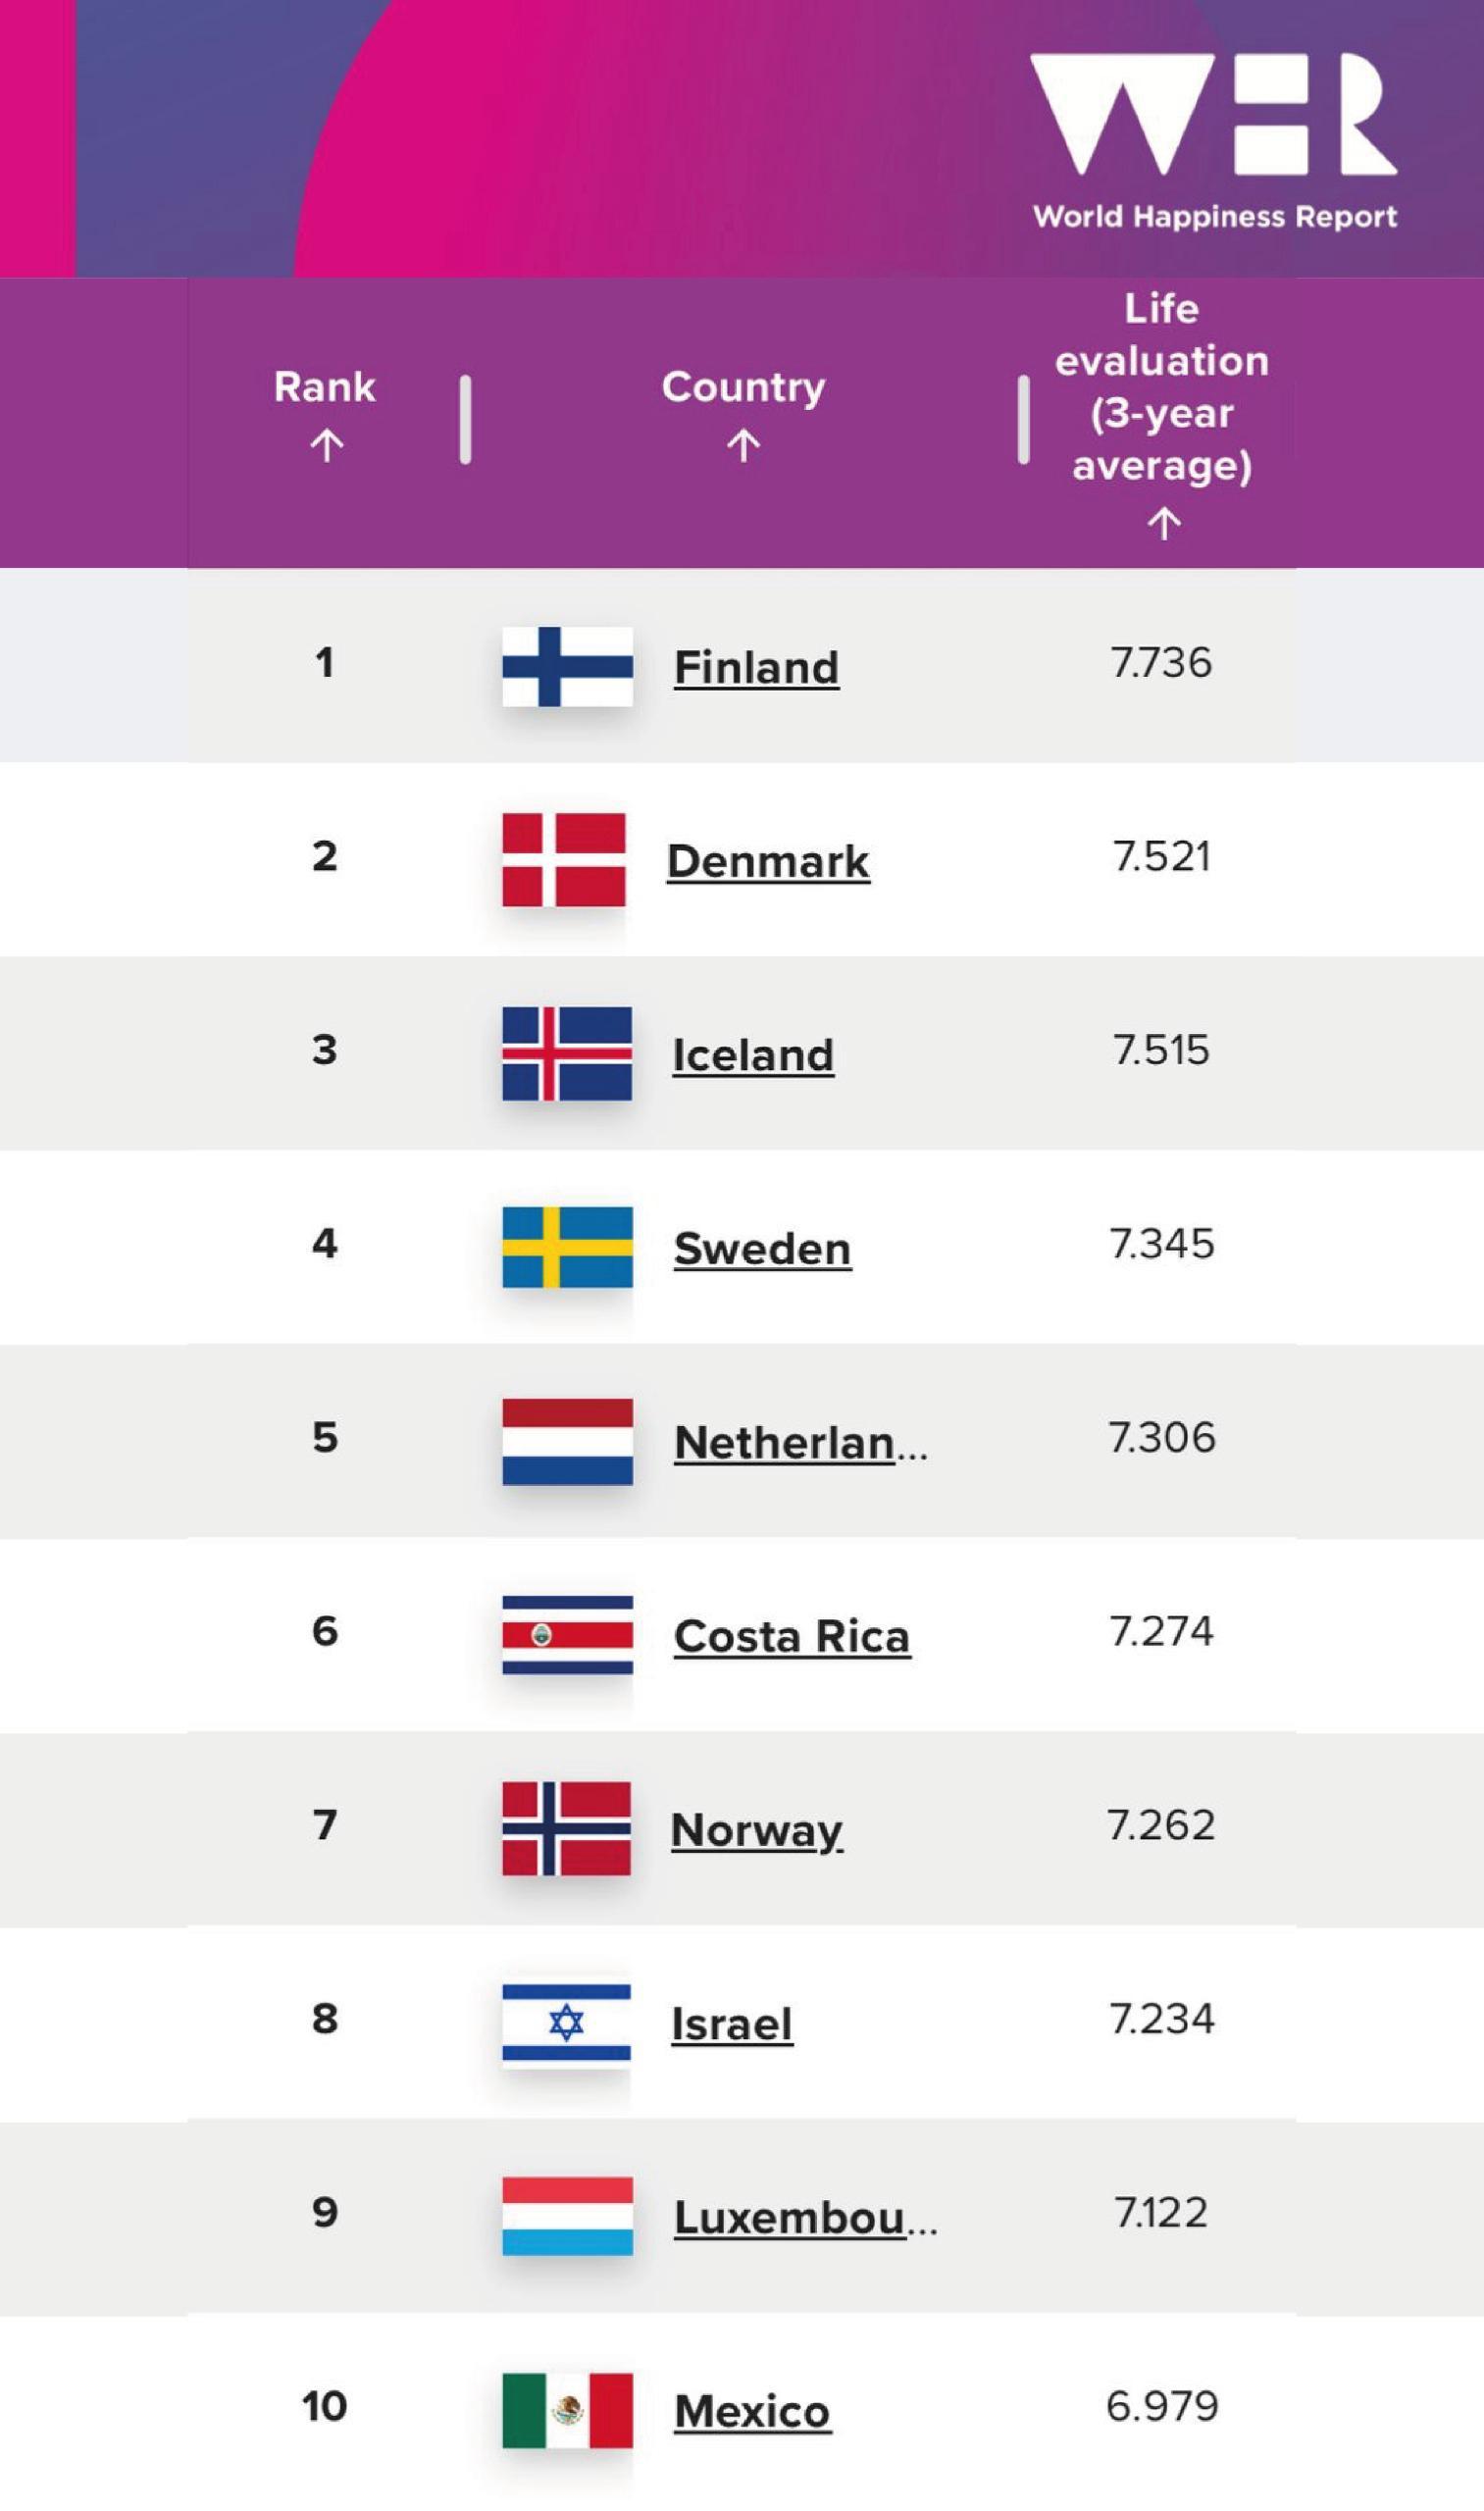This screenshot has width=1484, height=2511.
Task: Click the Finland flag icon
Action: pyautogui.click(x=567, y=666)
